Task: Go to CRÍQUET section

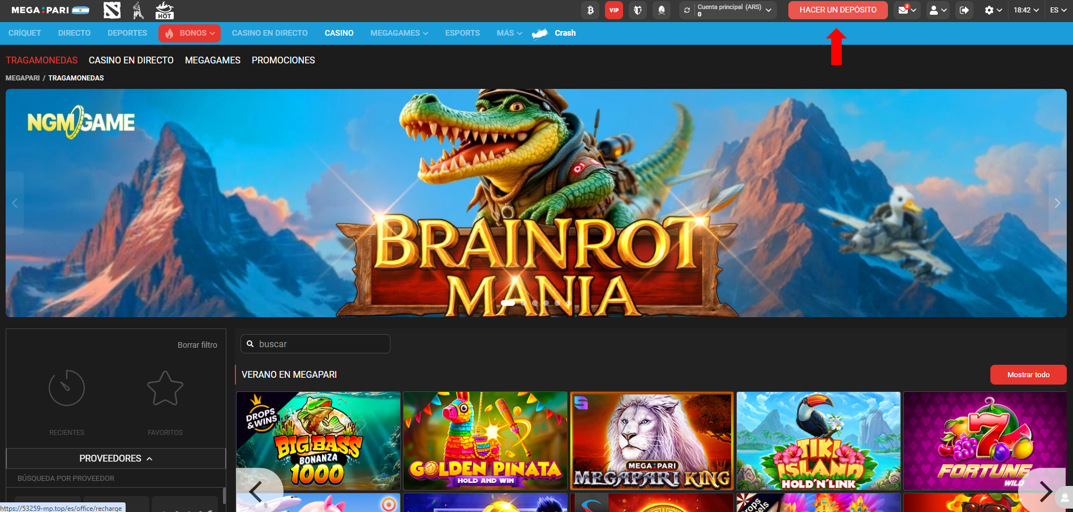Action: 25,33
